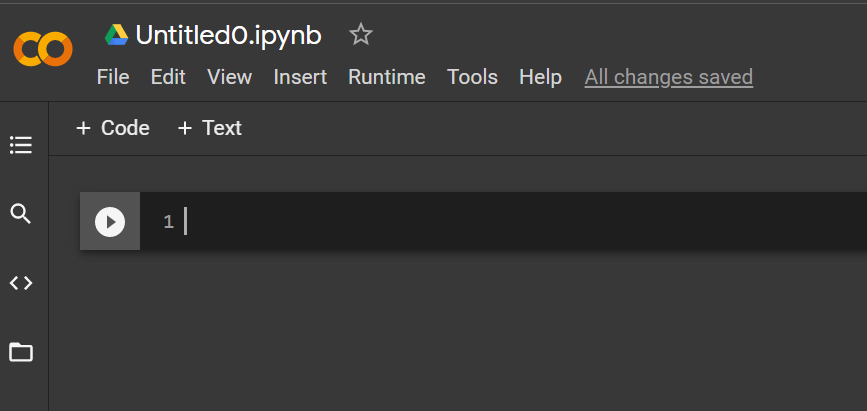Run the code cell with the play button
Screen dimensions: 867x411
tap(110, 222)
